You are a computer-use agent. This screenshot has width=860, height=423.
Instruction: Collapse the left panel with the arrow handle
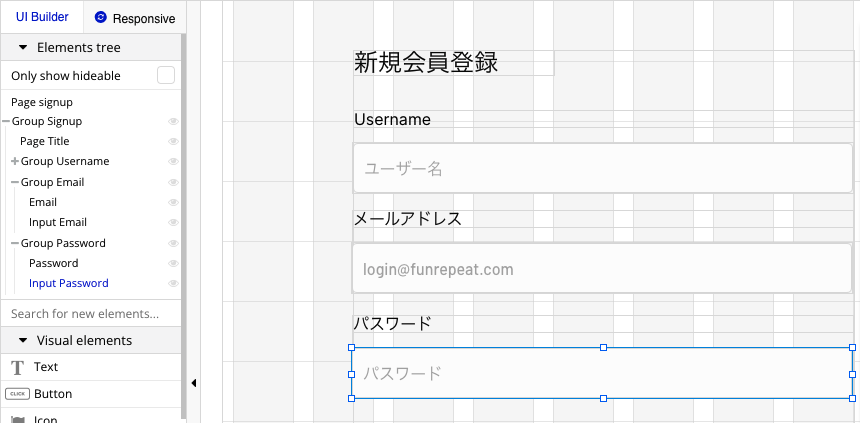[x=193, y=383]
